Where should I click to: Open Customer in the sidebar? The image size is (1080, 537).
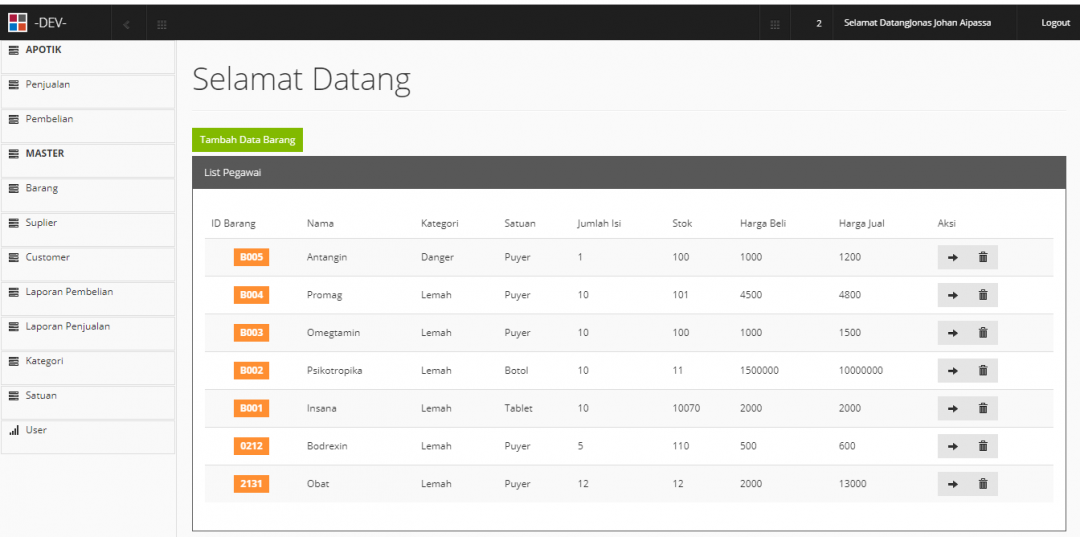[x=88, y=264]
